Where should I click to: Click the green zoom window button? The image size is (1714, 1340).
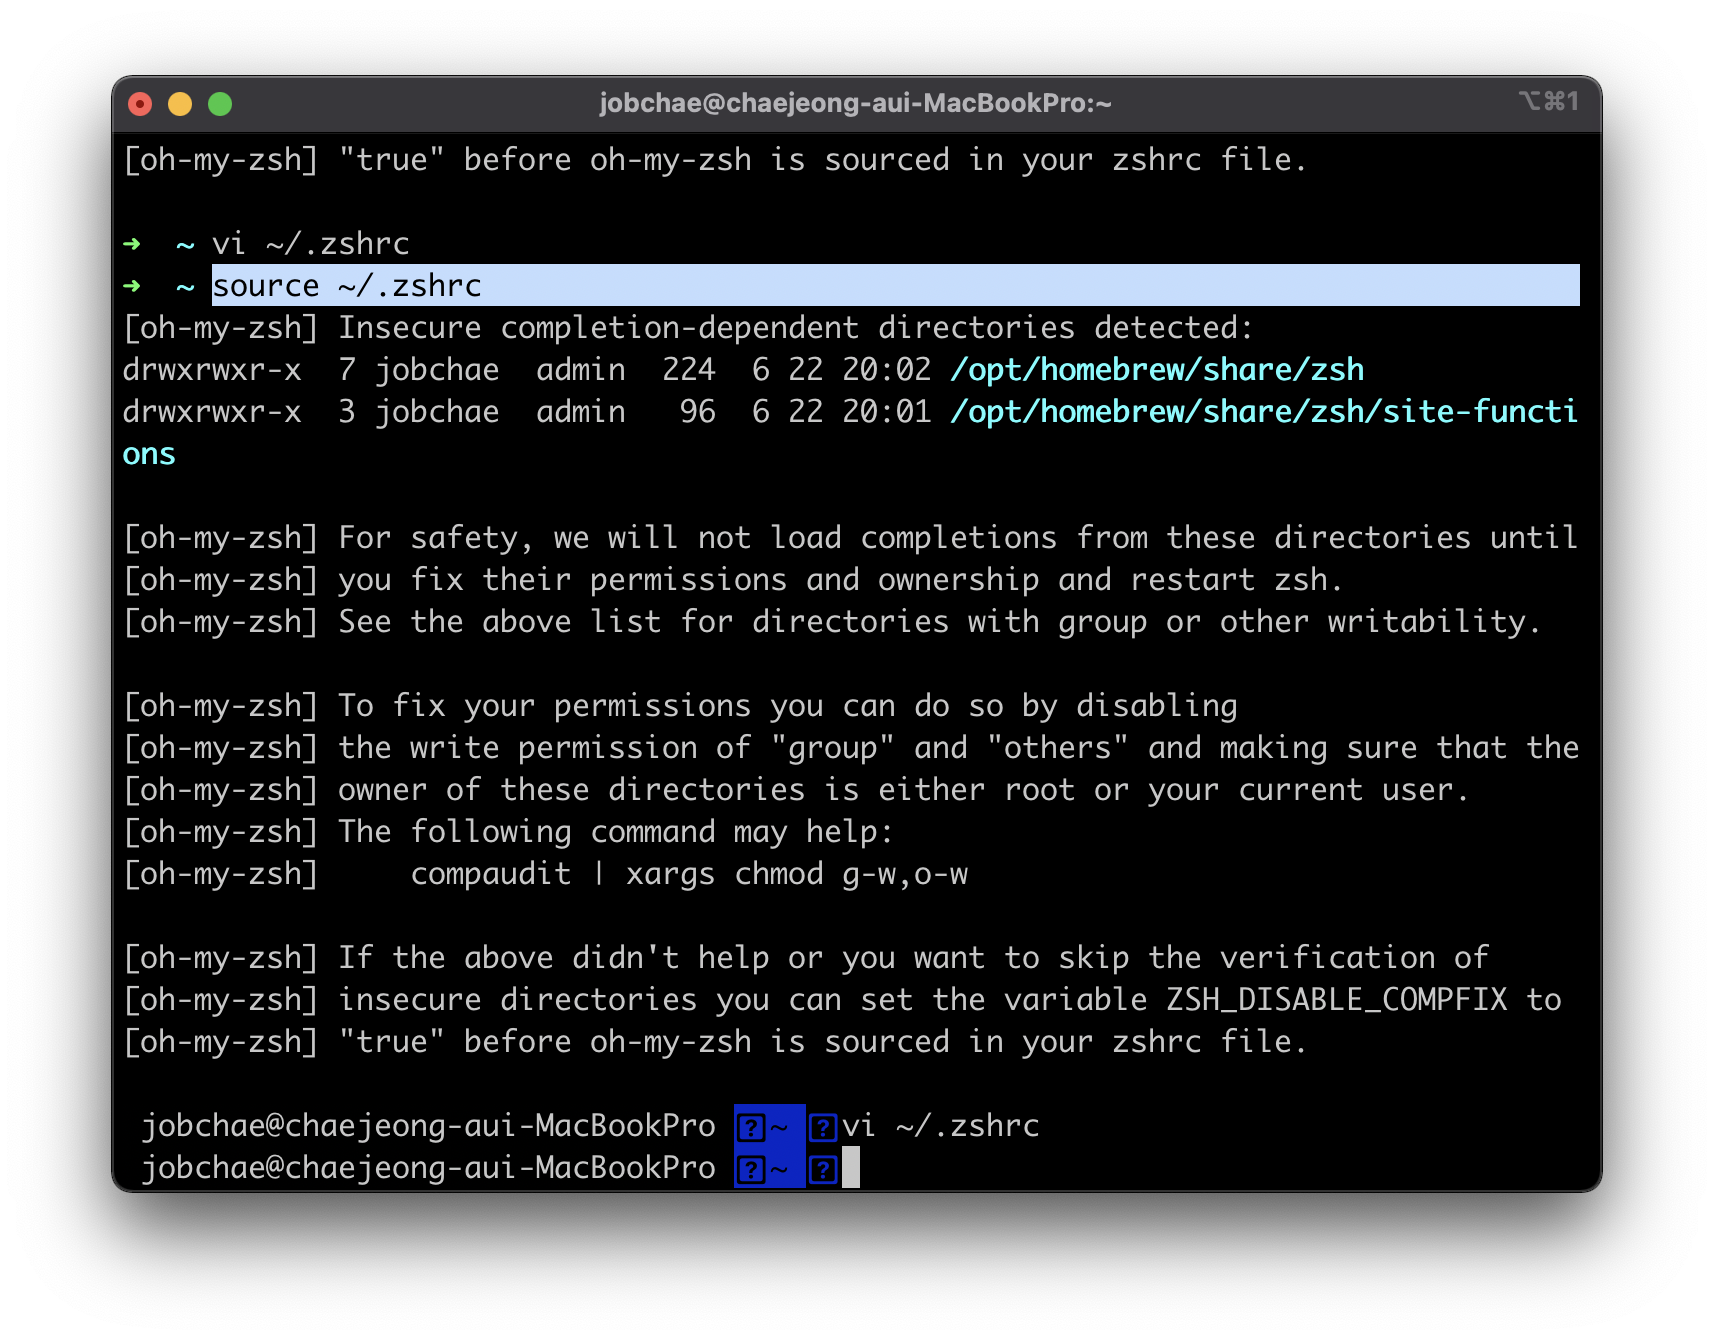pyautogui.click(x=220, y=104)
